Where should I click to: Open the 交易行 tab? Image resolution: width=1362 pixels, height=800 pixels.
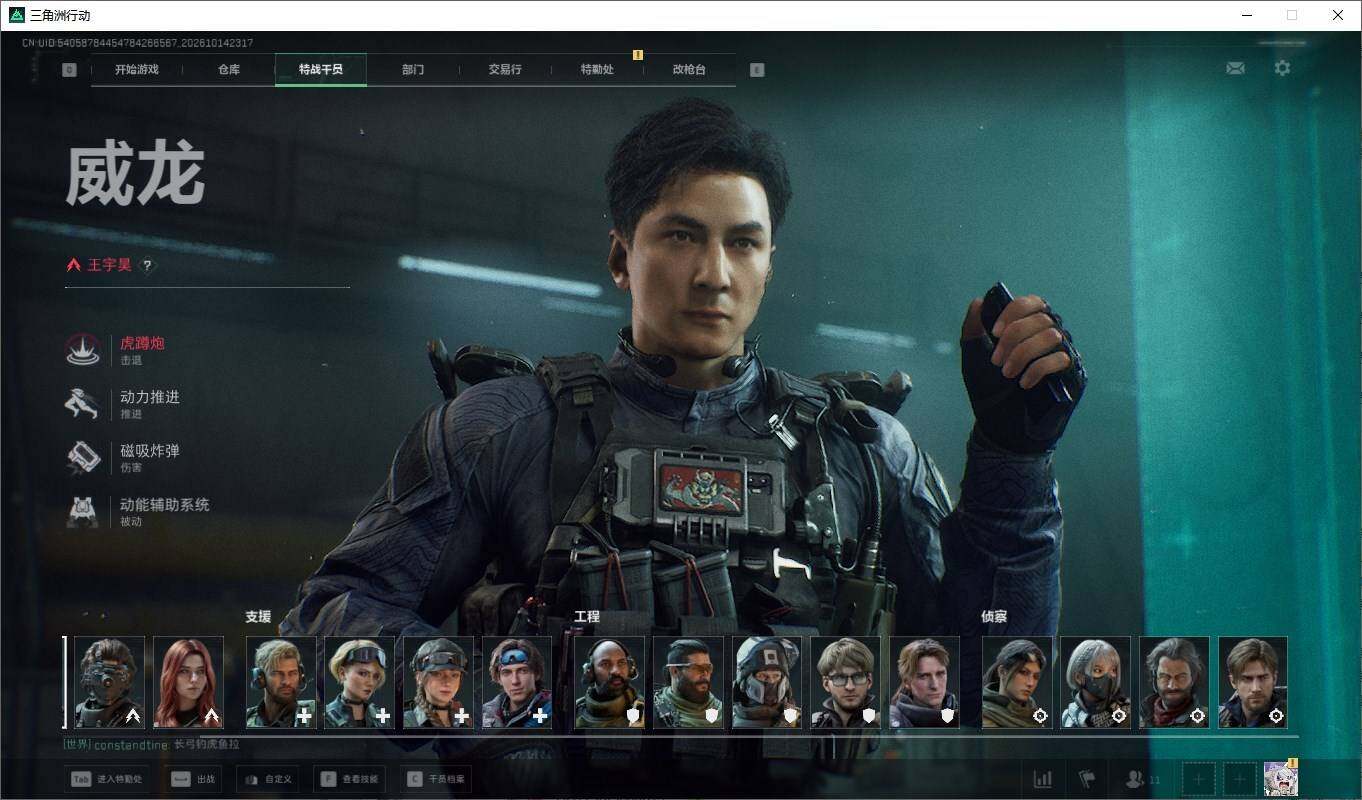tap(505, 70)
